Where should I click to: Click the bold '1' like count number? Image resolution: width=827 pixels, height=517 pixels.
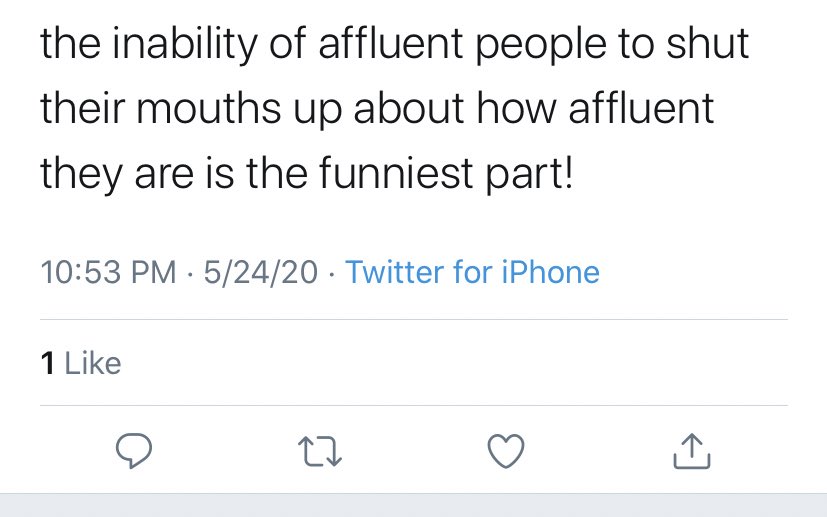click(x=47, y=363)
